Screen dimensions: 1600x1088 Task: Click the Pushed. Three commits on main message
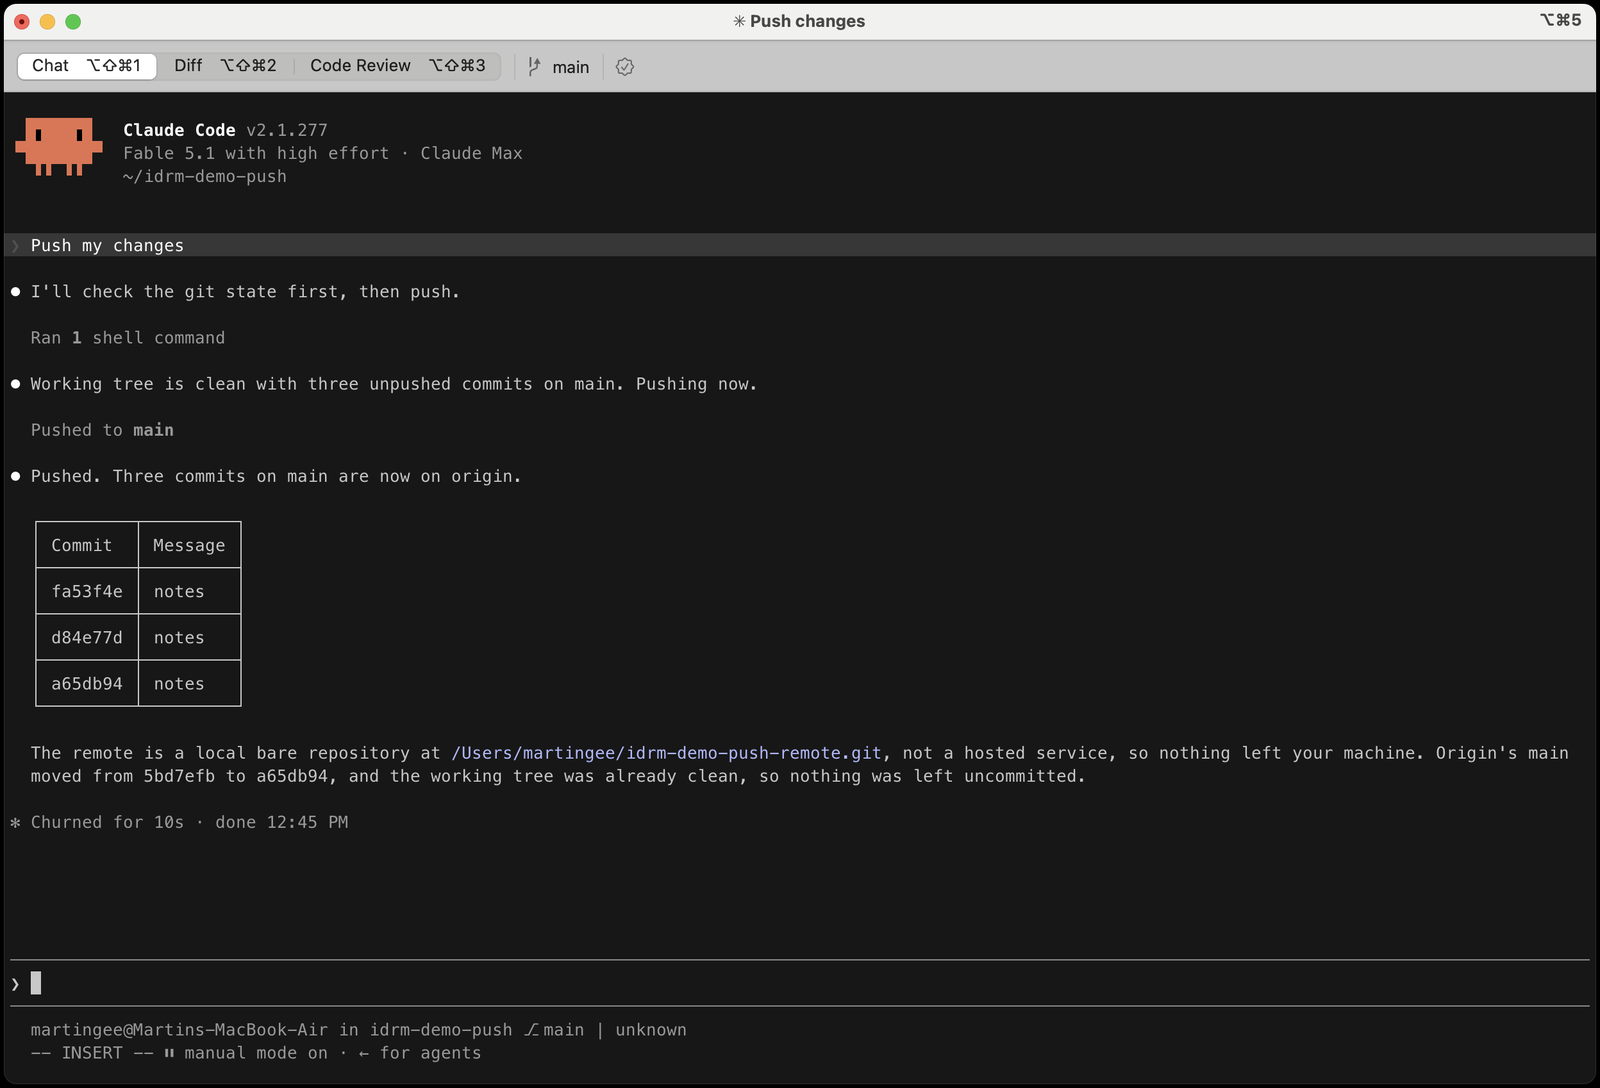coord(276,476)
